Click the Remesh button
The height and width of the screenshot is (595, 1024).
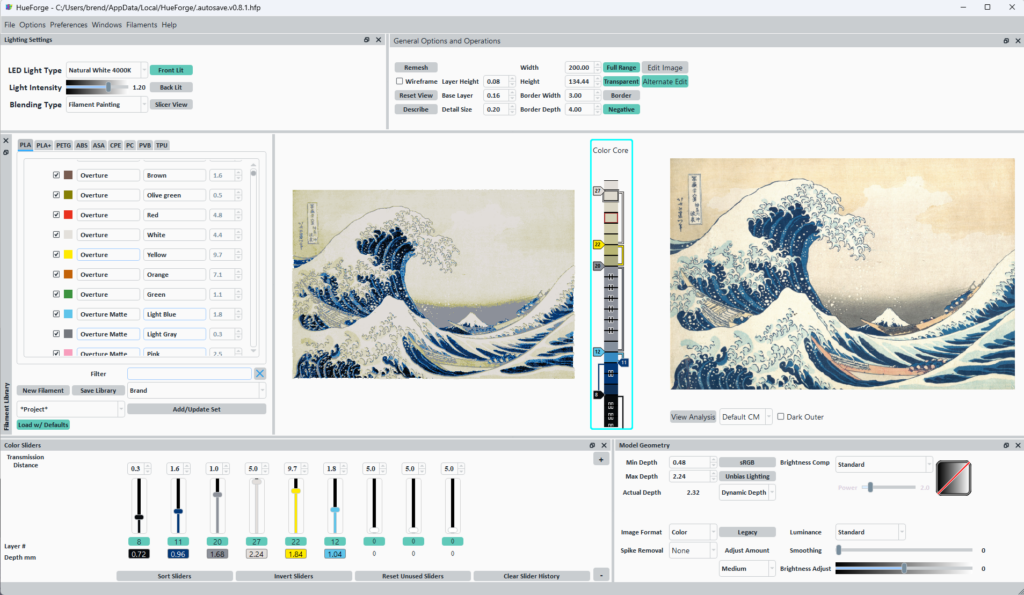coord(416,67)
